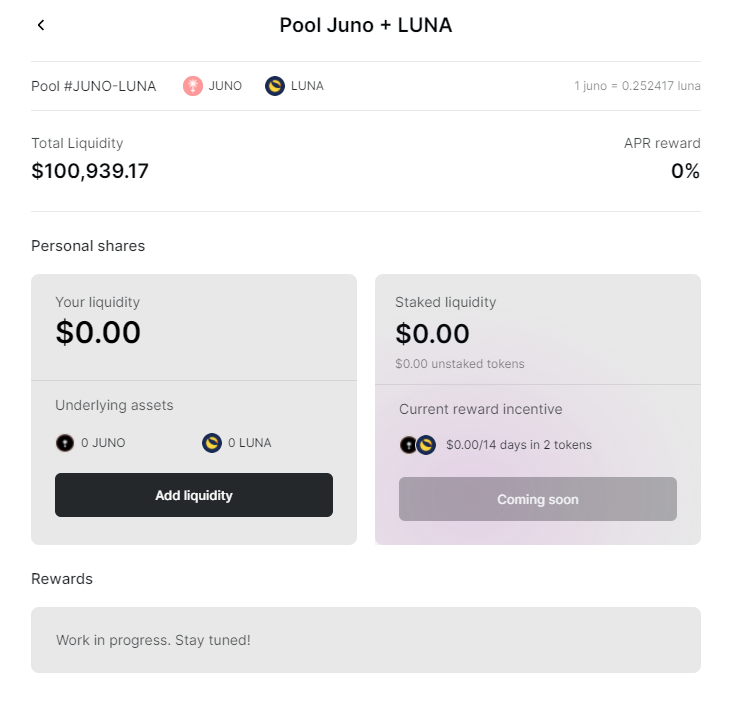Click the Work in progress rewards panel
742x726 pixels.
pyautogui.click(x=366, y=640)
